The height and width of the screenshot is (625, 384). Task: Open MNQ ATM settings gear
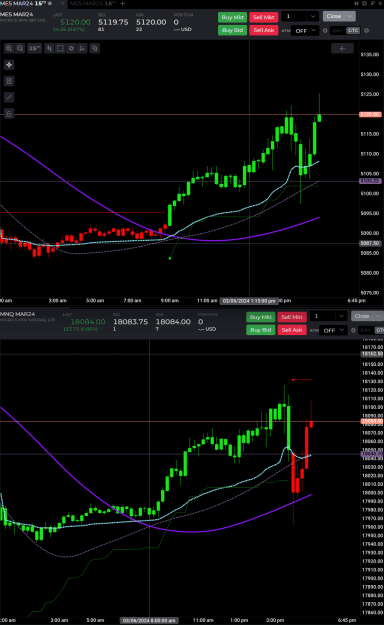[353, 330]
